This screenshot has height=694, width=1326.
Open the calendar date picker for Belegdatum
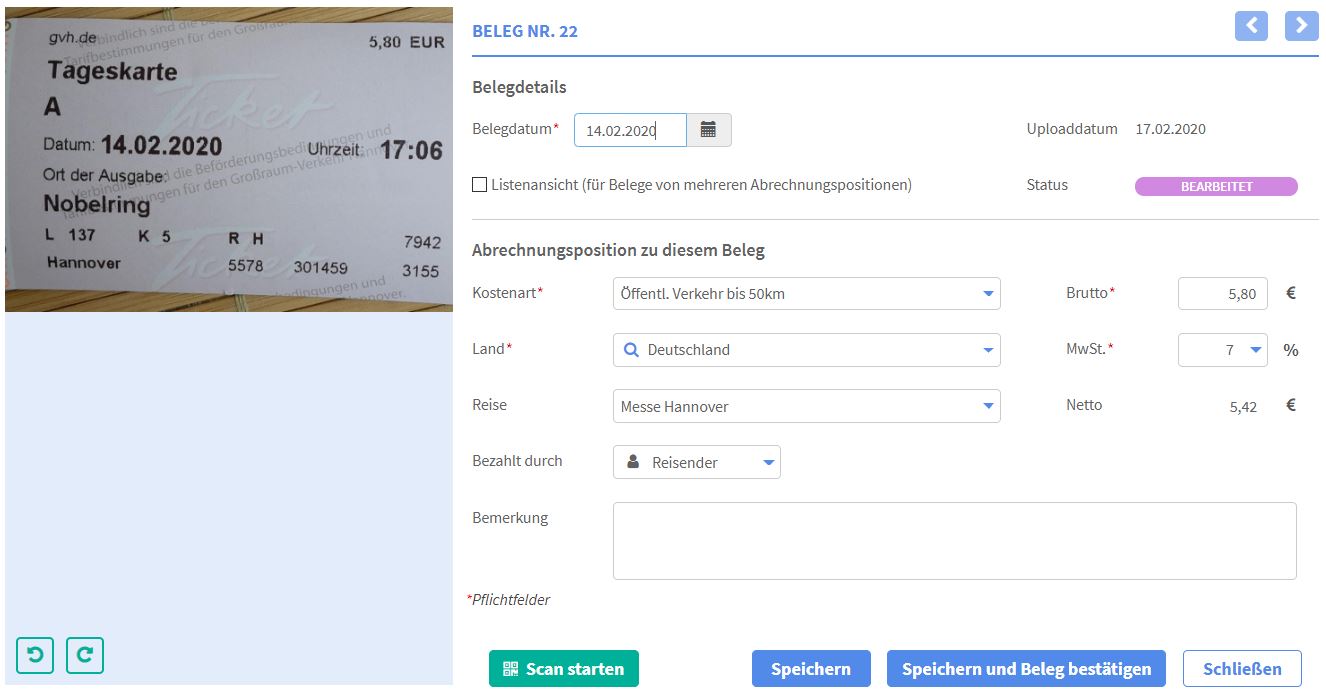point(708,130)
